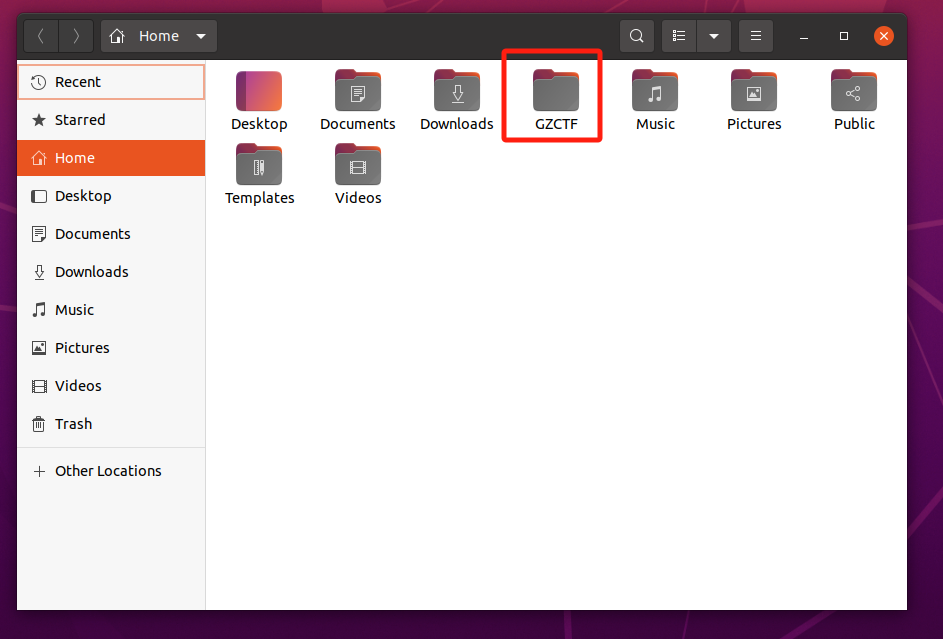Open Trash in the sidebar
Image resolution: width=943 pixels, height=639 pixels.
pos(111,424)
